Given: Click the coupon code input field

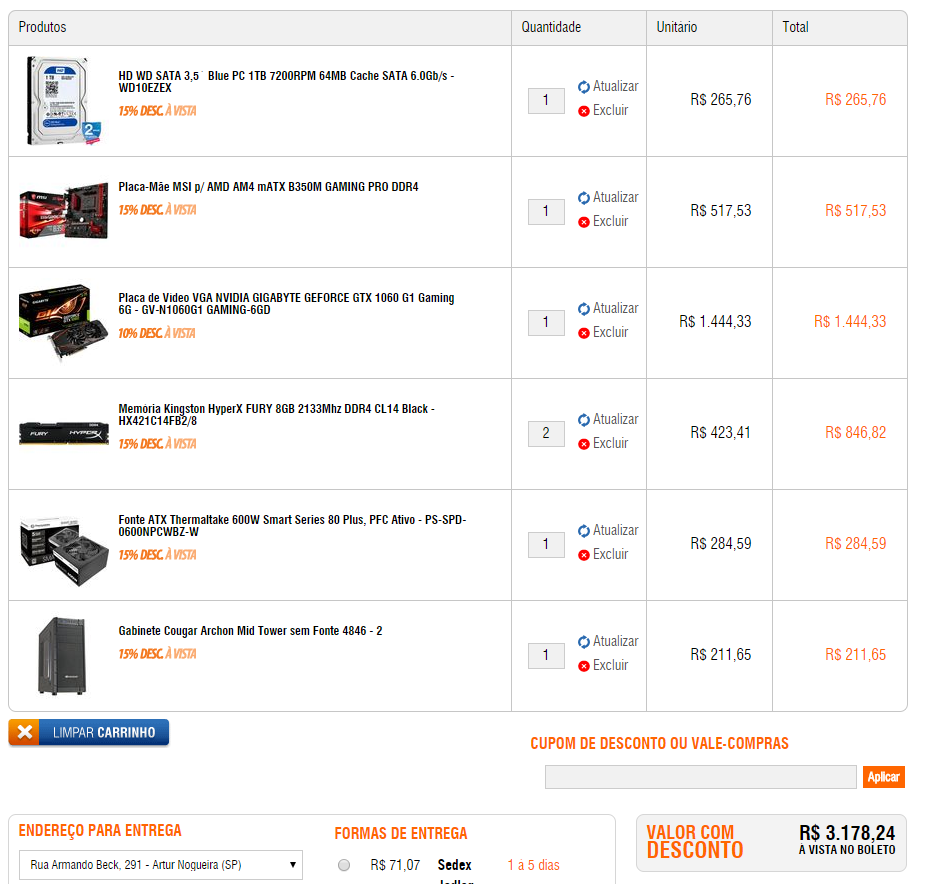Looking at the screenshot, I should [x=701, y=777].
